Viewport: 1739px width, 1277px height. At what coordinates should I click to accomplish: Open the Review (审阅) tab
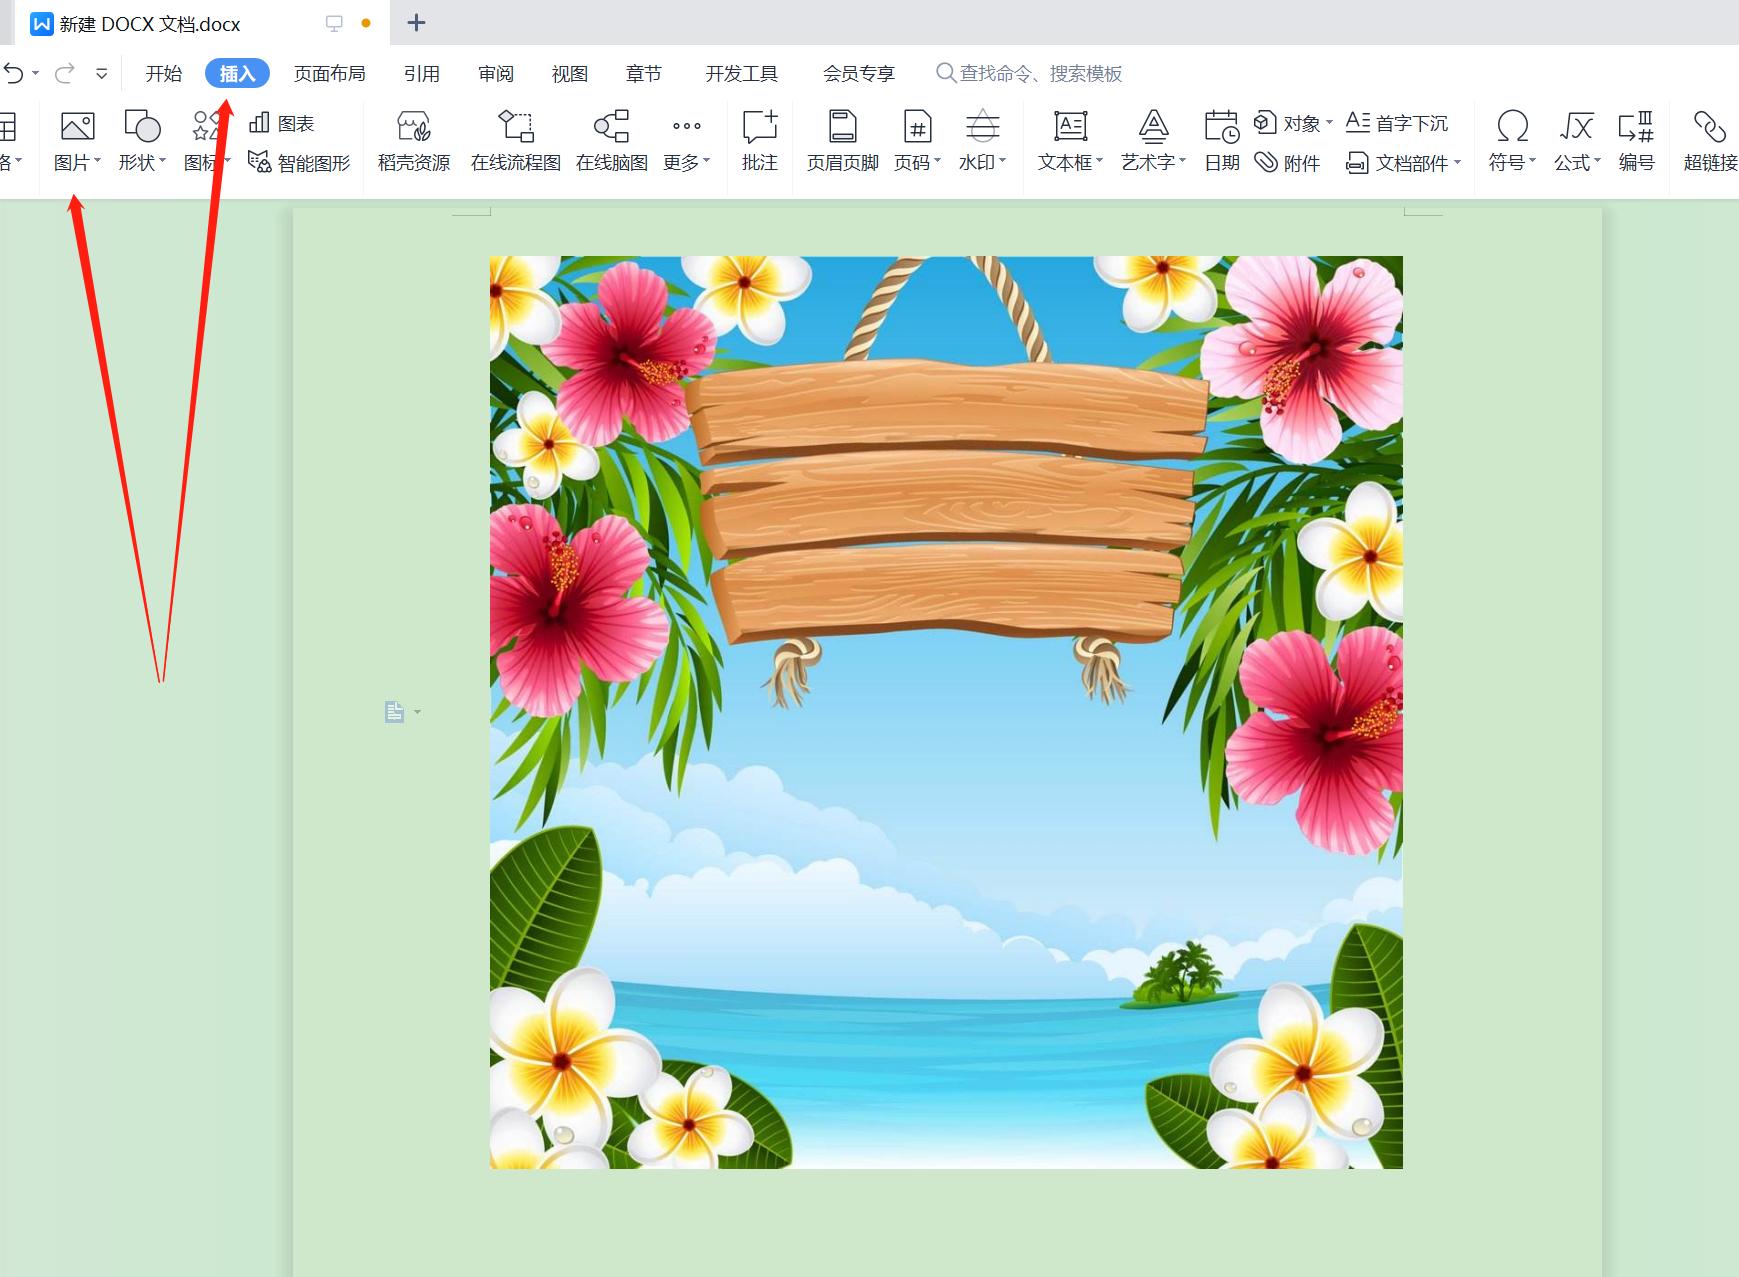pyautogui.click(x=495, y=73)
